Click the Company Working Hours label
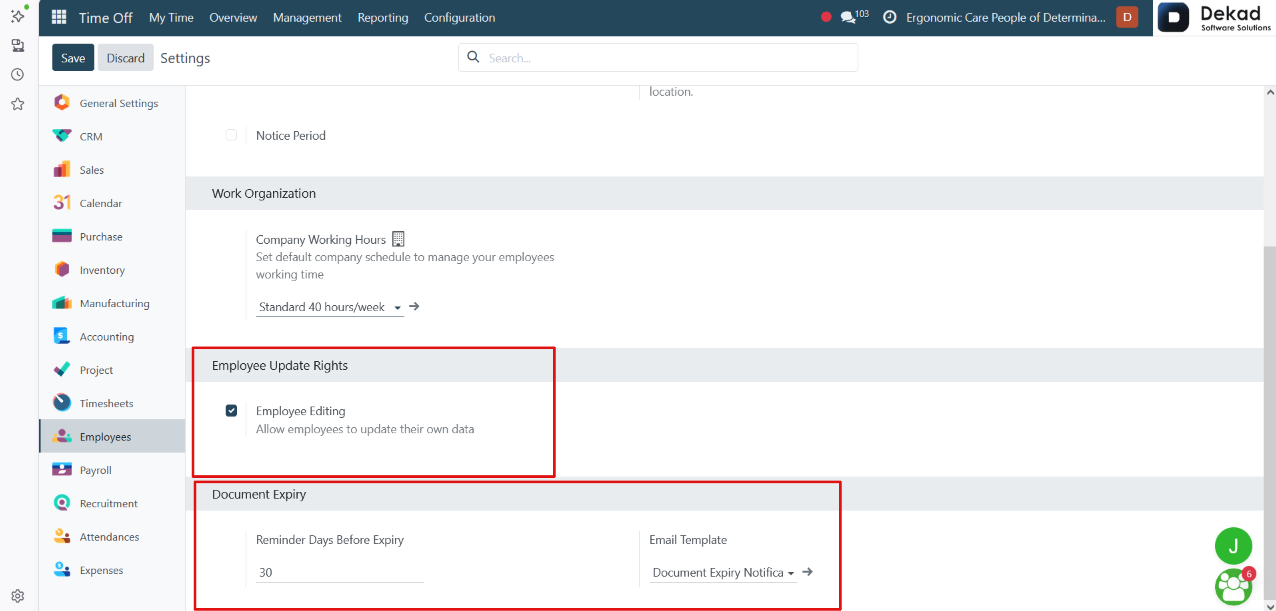Image resolution: width=1276 pixels, height=611 pixels. coord(321,240)
